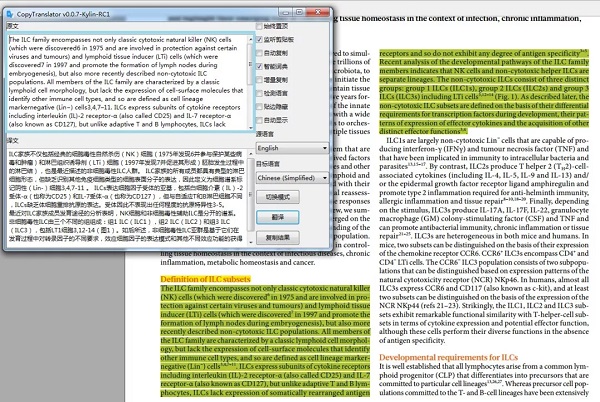
Task: Minimize the CopyTranslator window
Action: 285,13
